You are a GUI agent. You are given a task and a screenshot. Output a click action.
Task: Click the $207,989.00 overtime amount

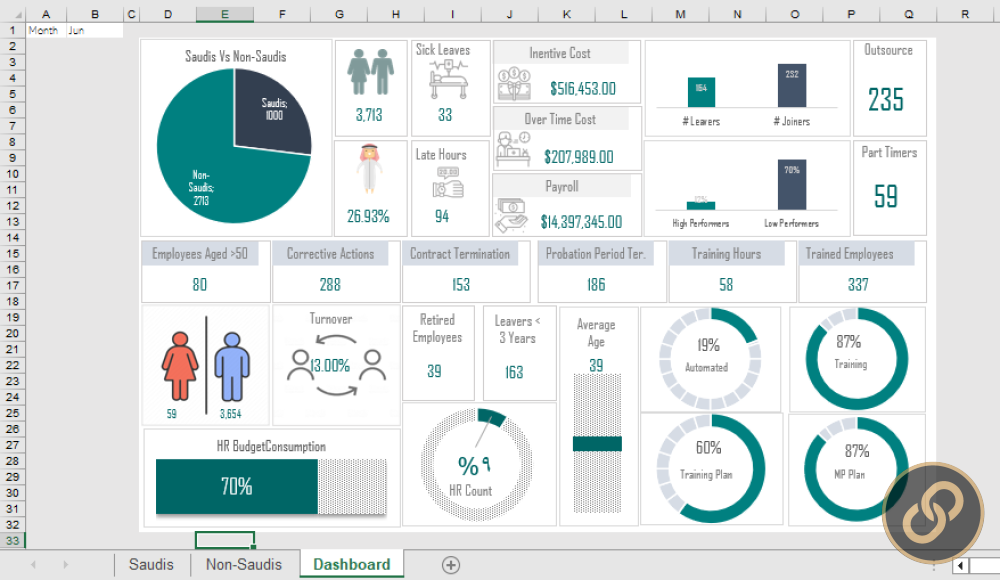click(x=578, y=156)
